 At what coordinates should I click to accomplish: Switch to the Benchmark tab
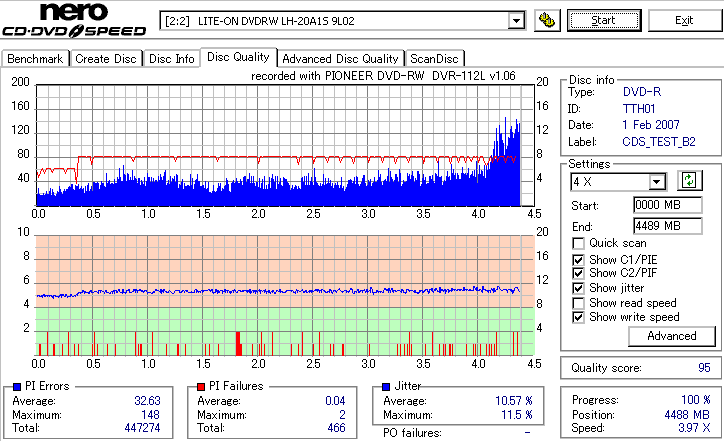click(35, 59)
